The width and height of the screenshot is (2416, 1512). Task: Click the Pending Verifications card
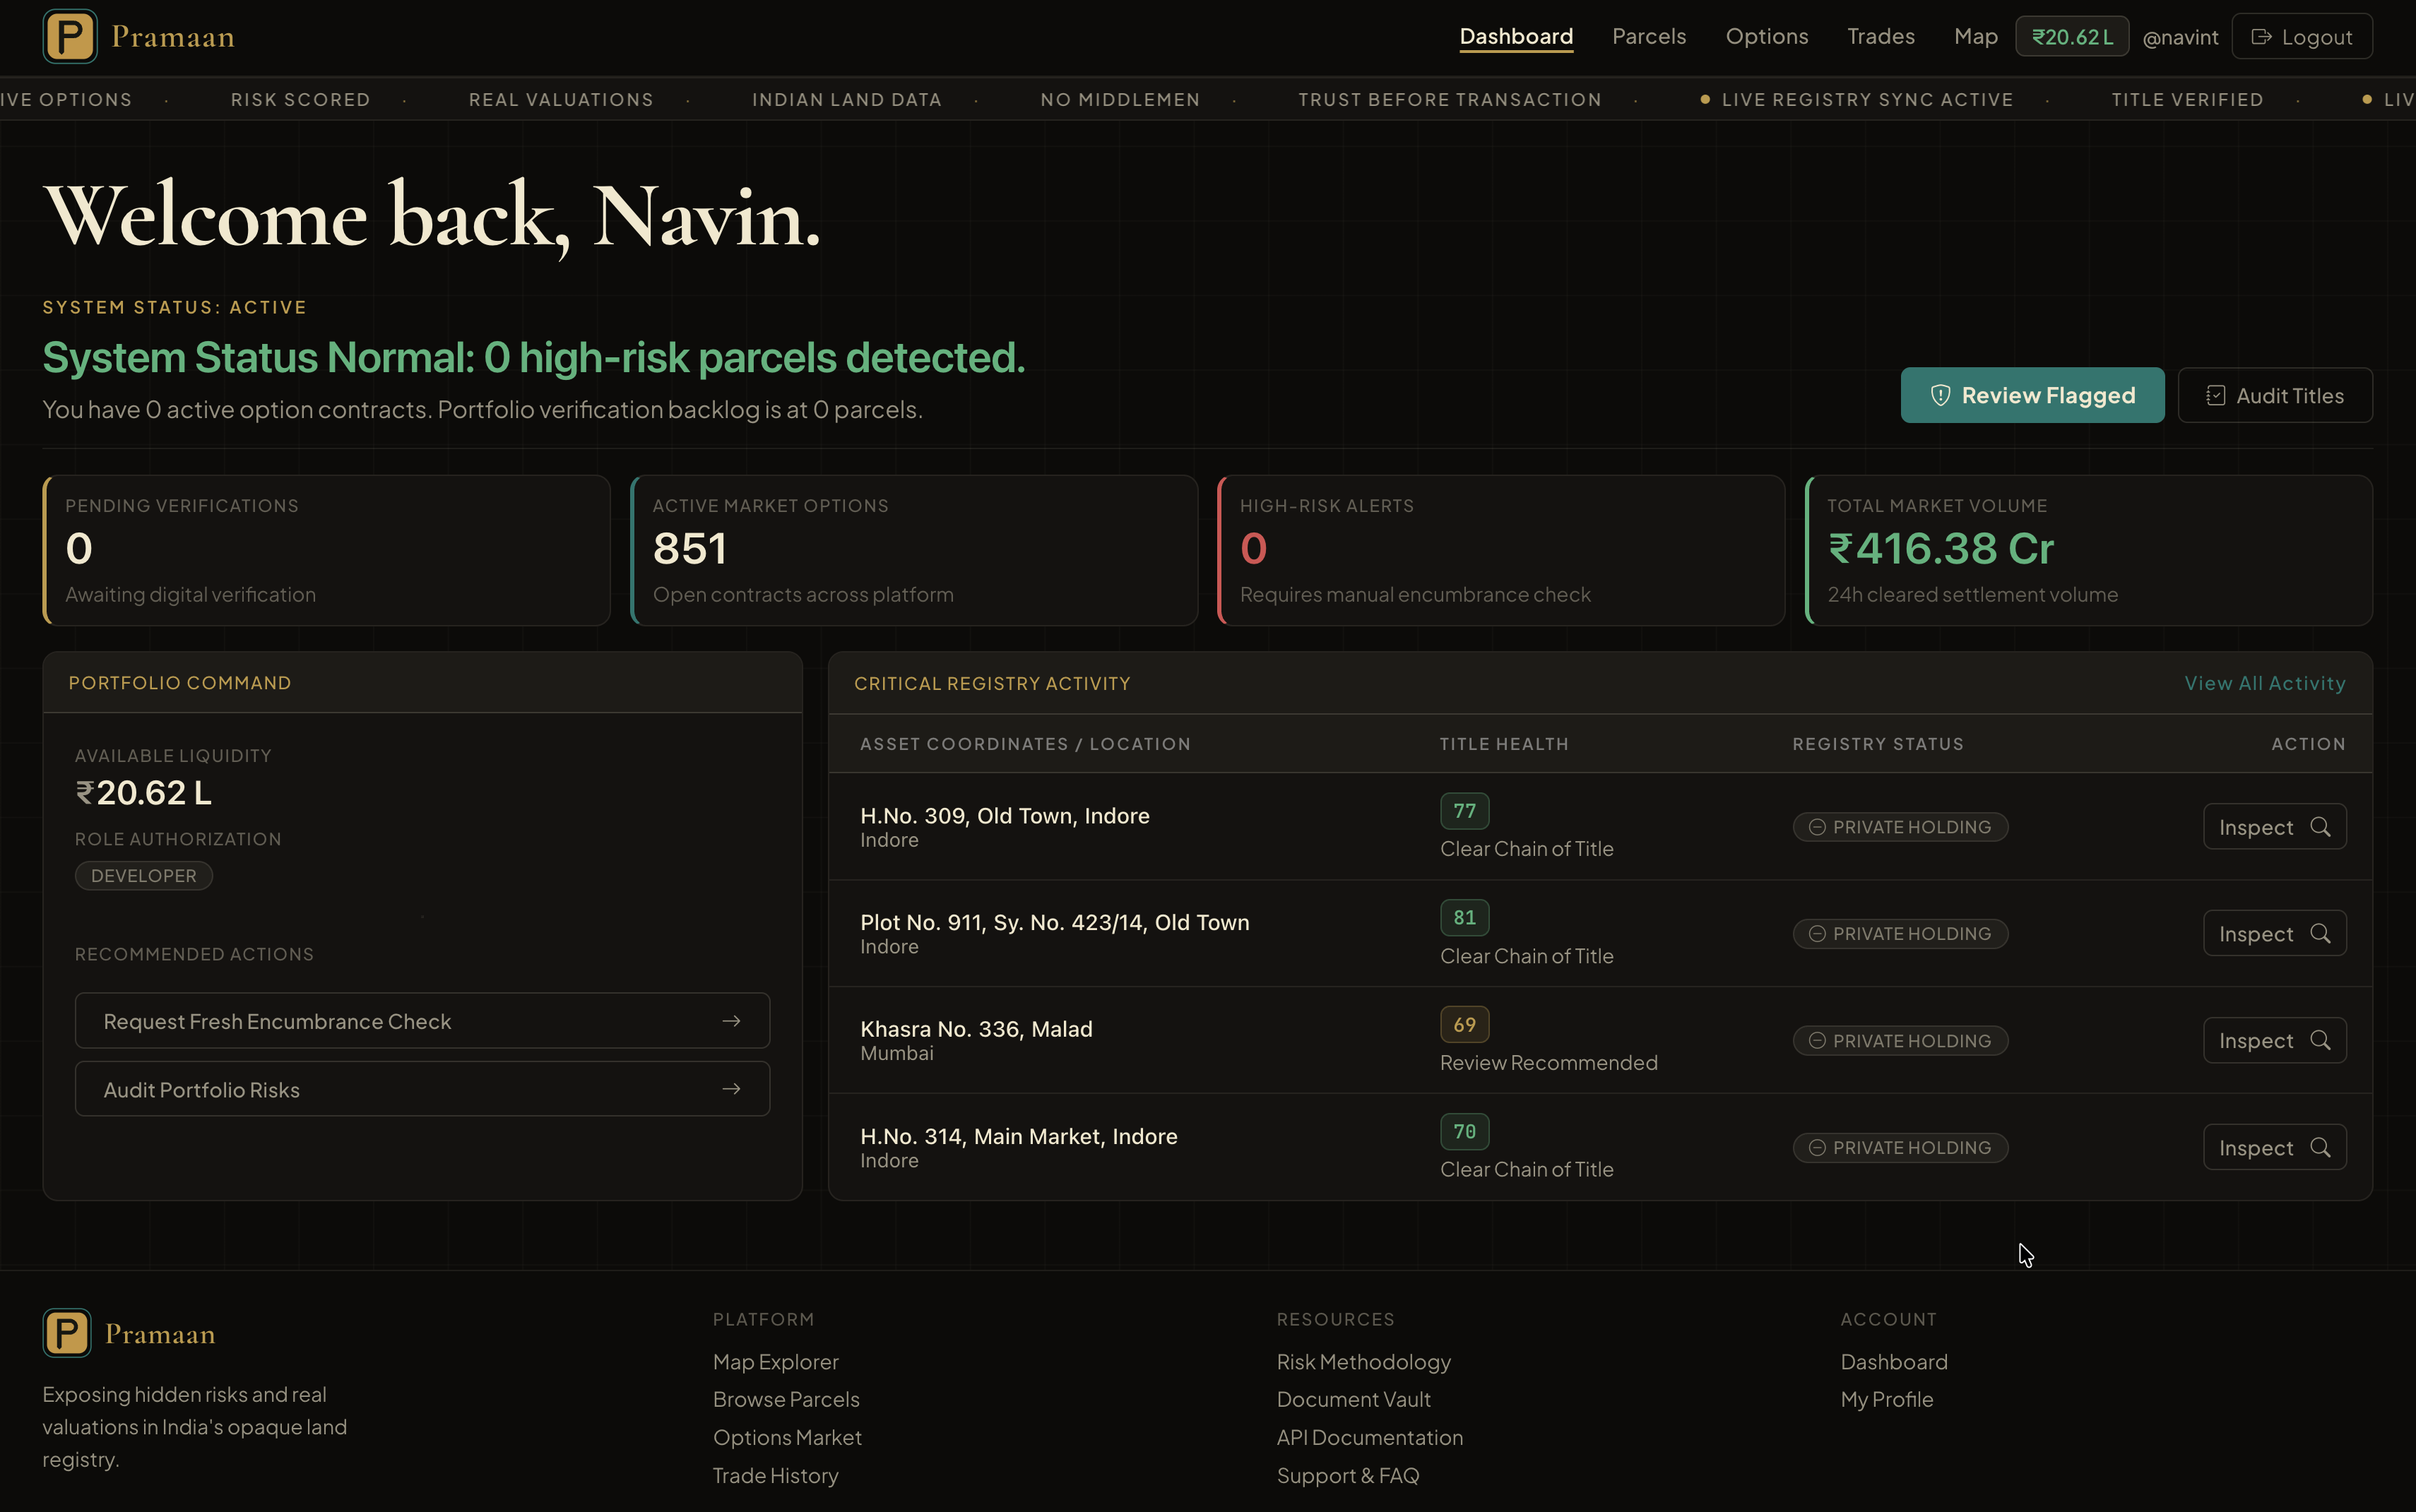[327, 551]
